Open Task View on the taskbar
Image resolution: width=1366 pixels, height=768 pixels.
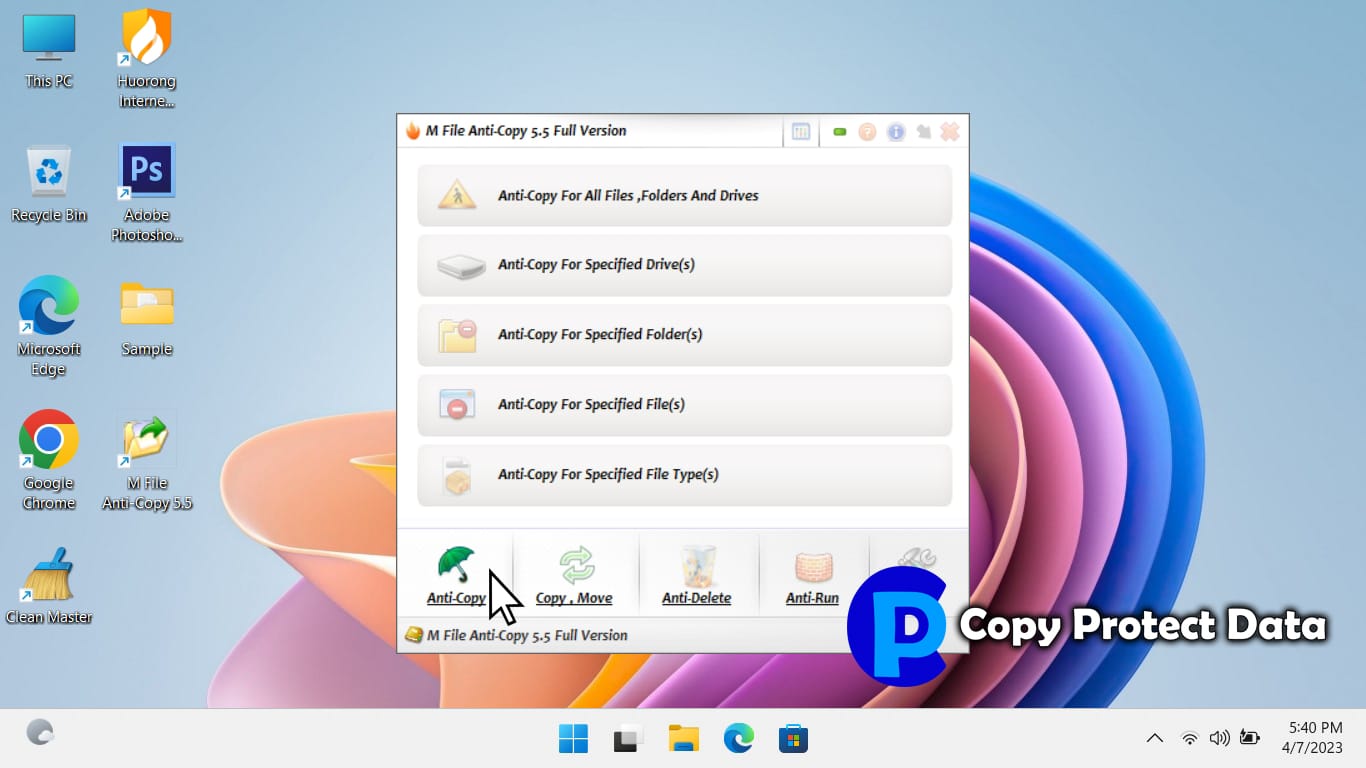click(628, 739)
